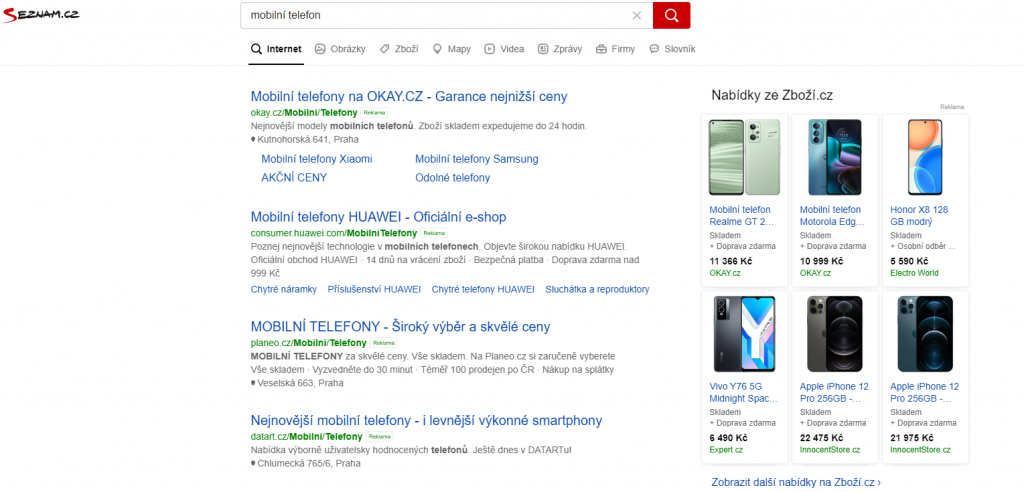Click the Seznam.cz logo
Screen dimensions: 1024x492
41,14
